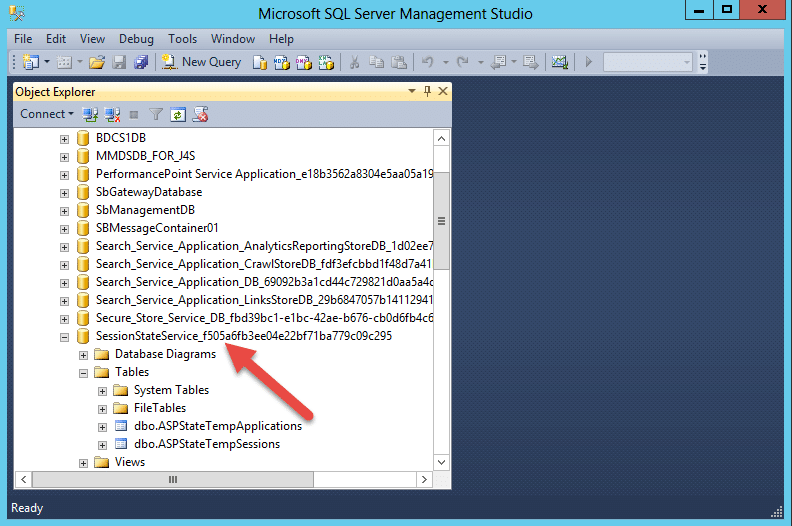Open the File menu
The image size is (792, 526).
(x=23, y=39)
